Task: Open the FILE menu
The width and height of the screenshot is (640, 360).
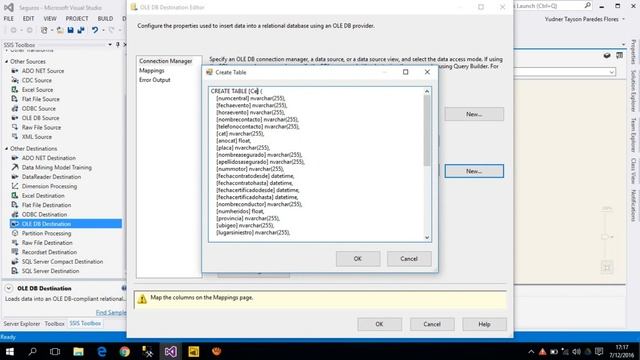Action: point(9,19)
